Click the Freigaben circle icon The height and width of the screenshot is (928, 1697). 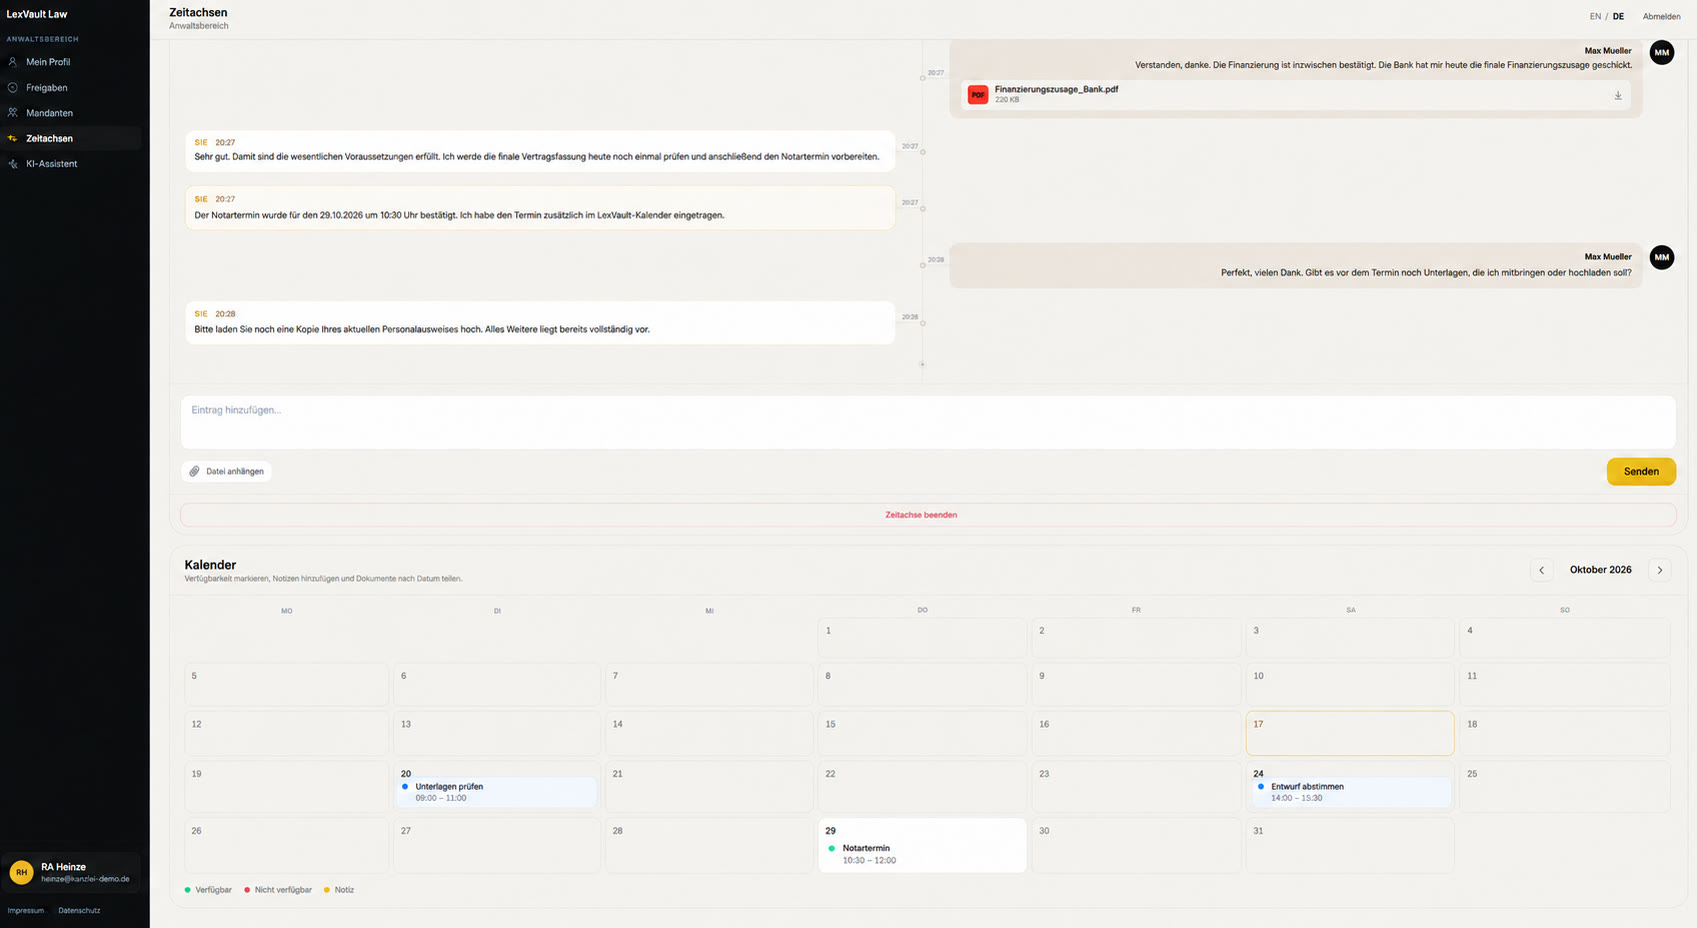[13, 88]
